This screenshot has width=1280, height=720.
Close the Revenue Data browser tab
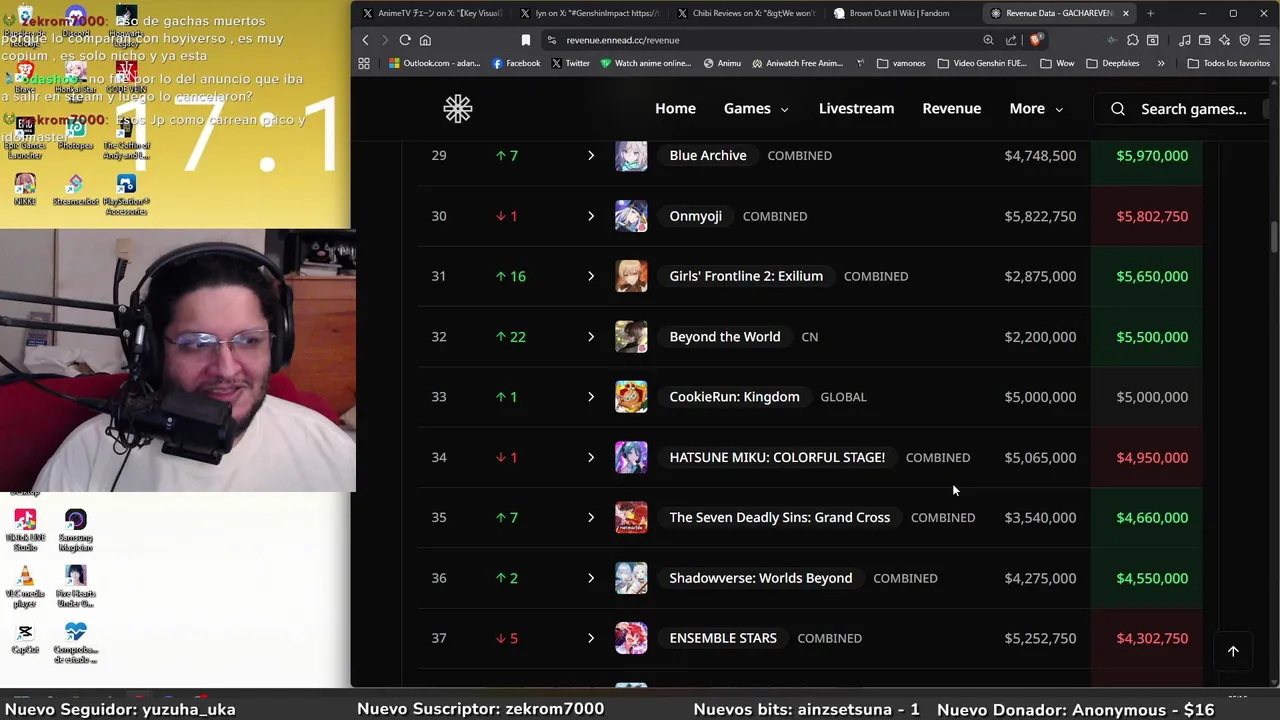coord(1125,13)
